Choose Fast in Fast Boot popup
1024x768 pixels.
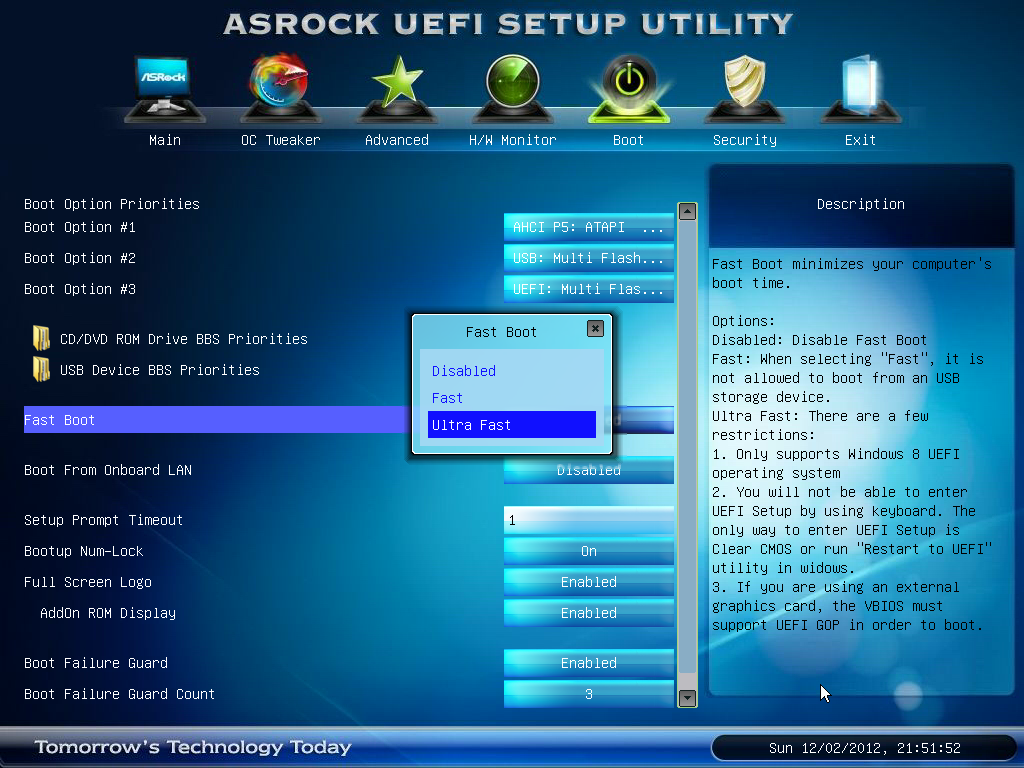pos(511,398)
